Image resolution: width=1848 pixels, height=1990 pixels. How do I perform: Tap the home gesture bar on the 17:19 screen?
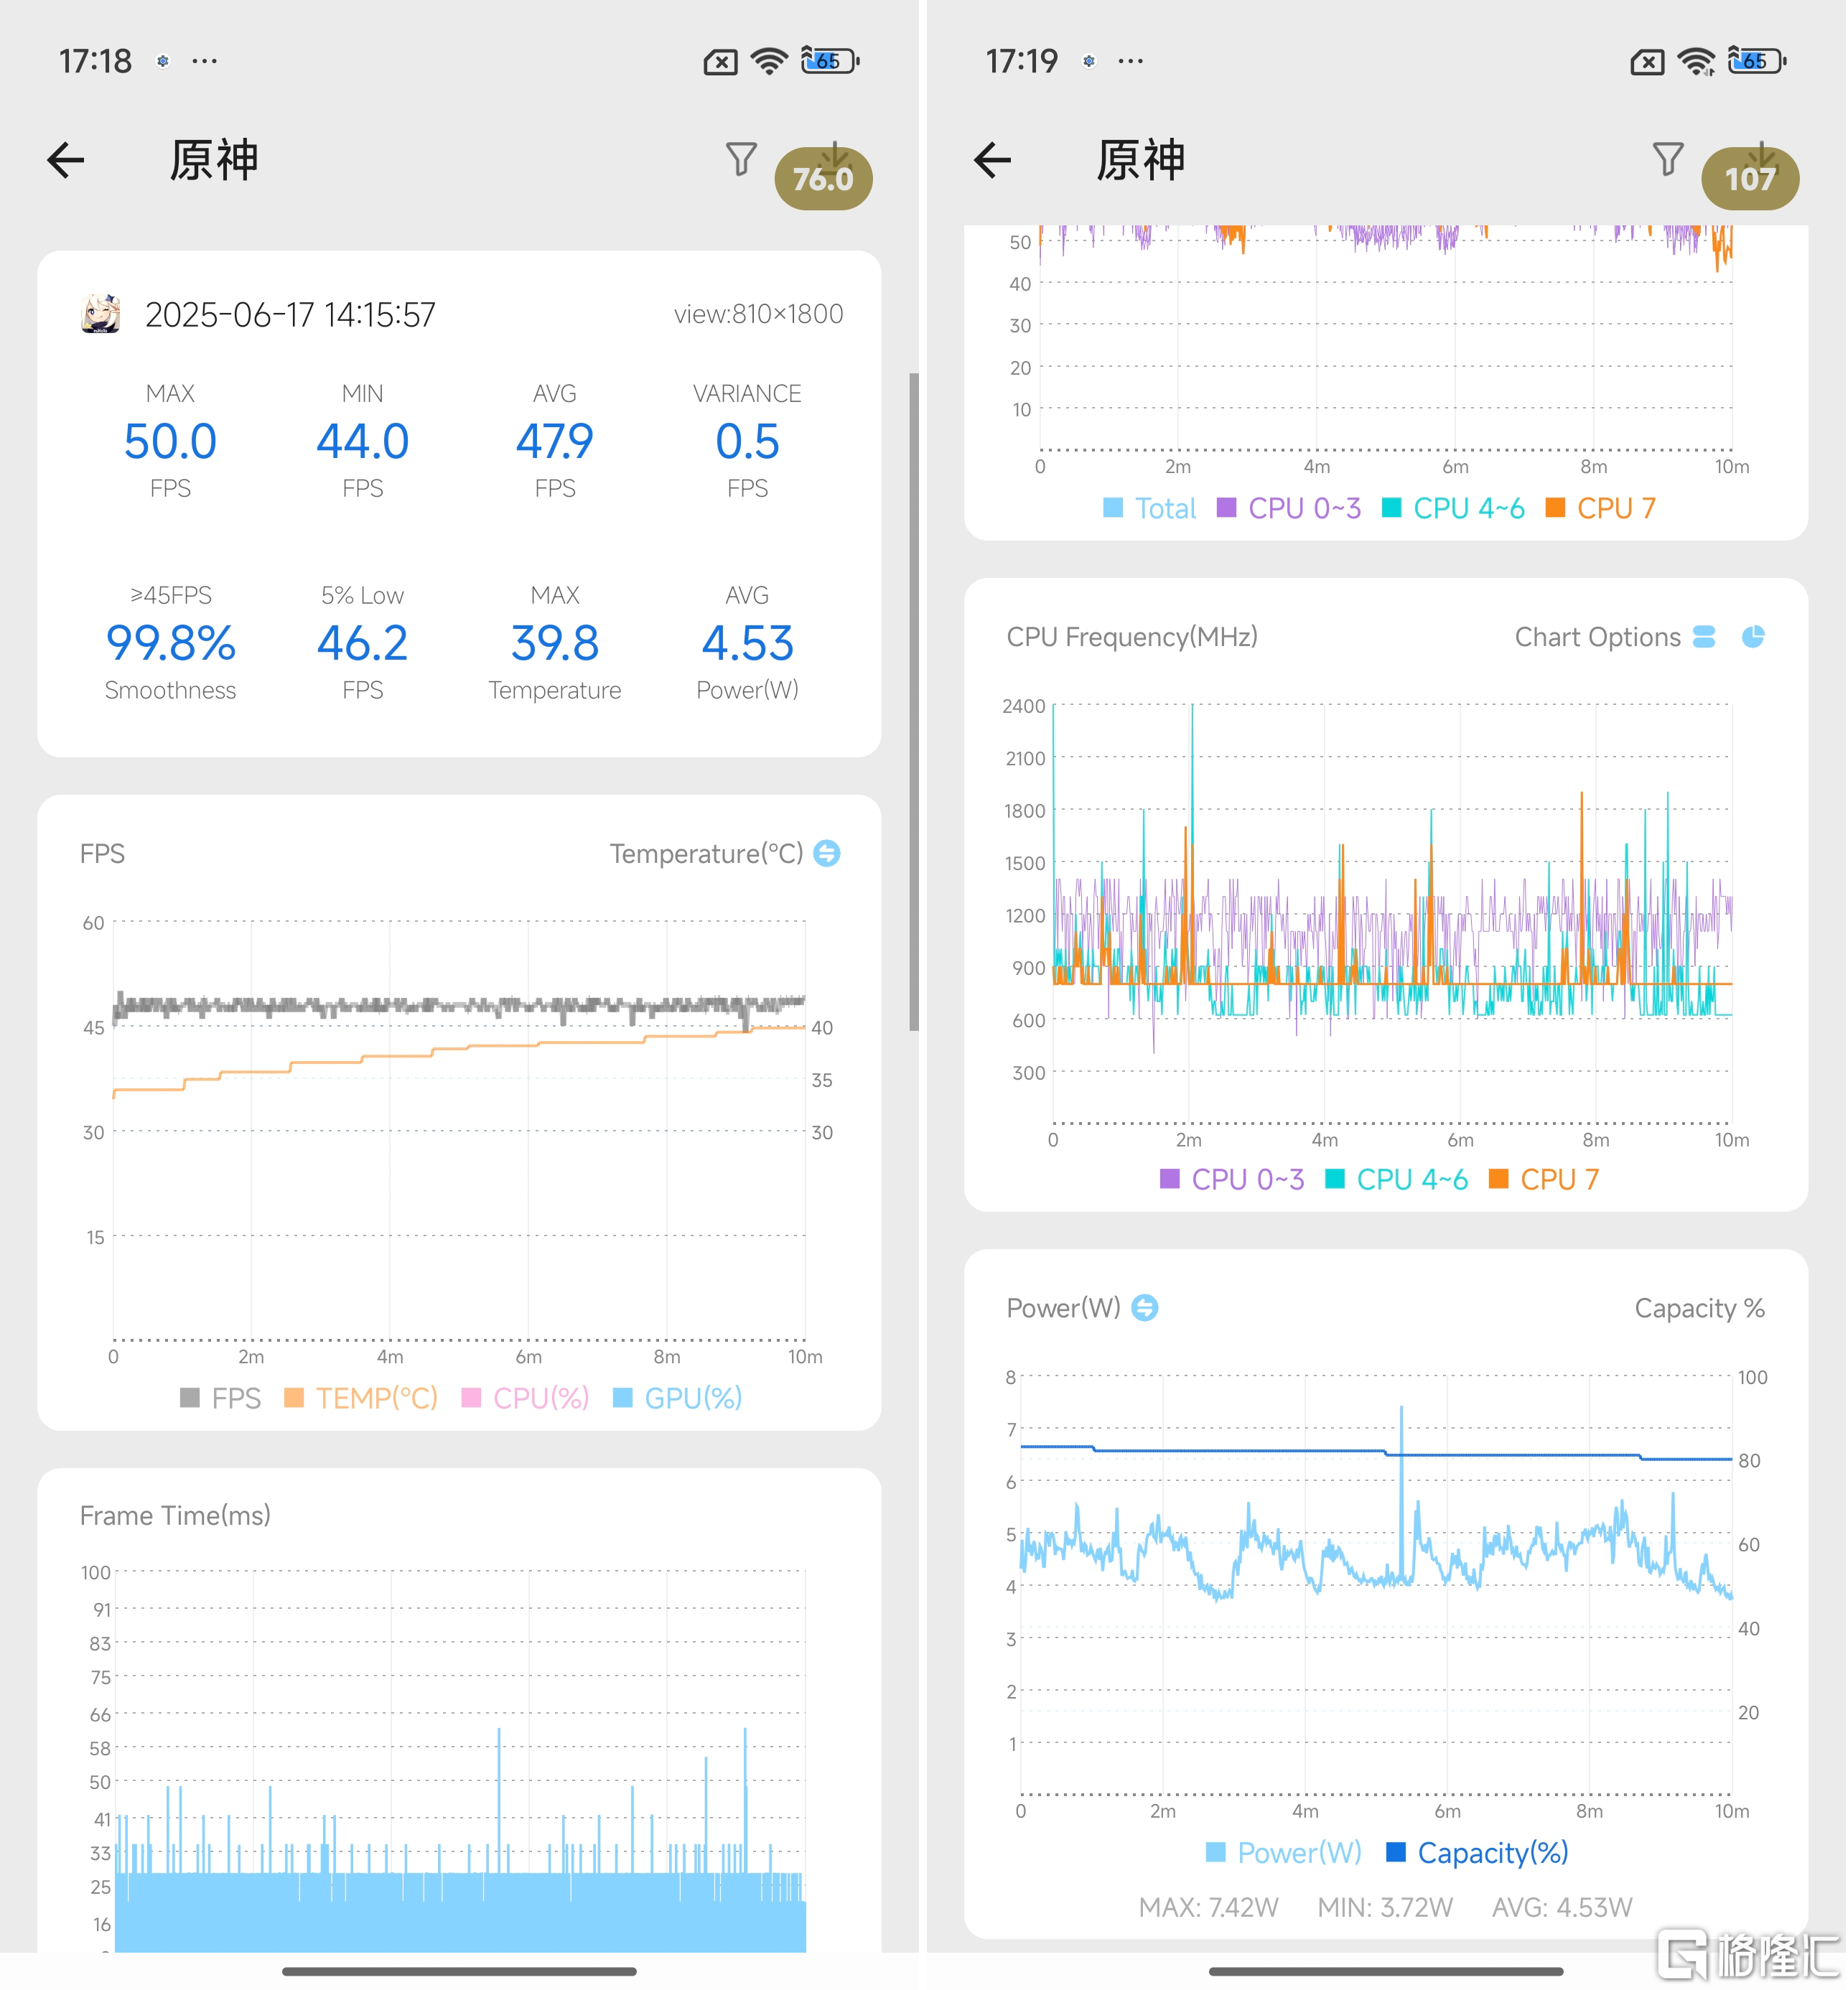1386,1971
